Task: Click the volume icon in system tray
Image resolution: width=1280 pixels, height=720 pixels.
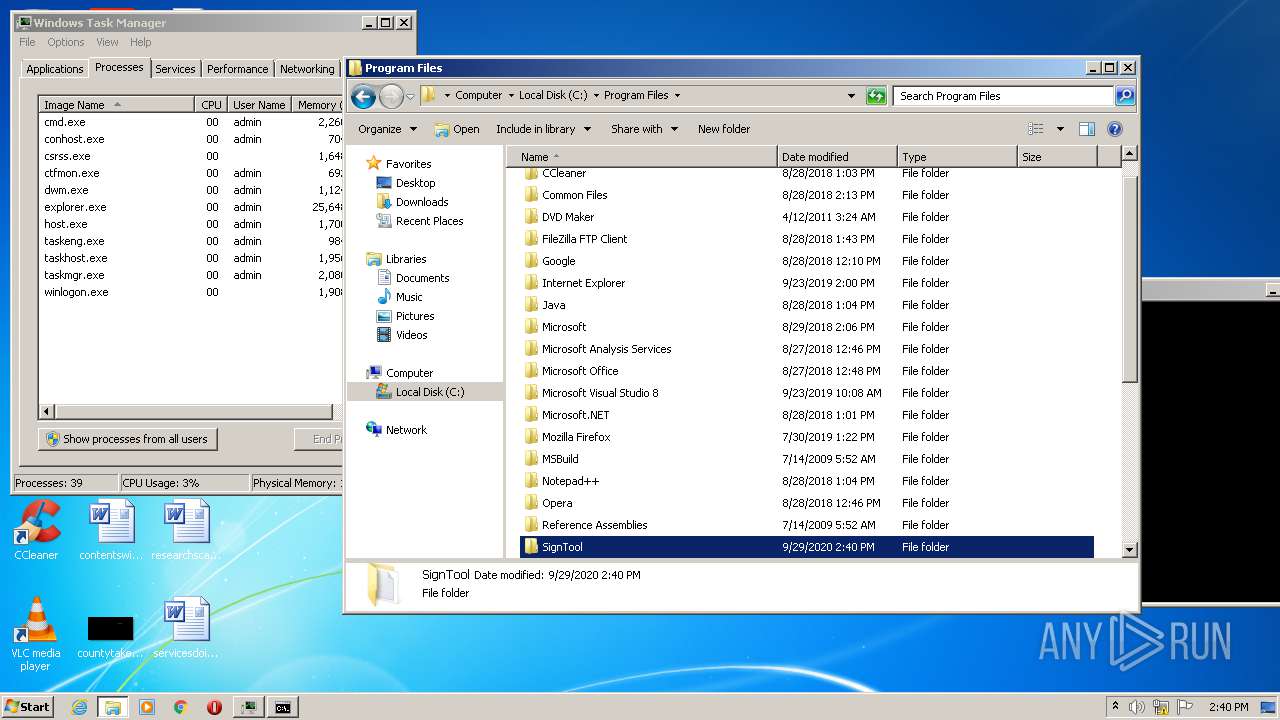Action: (1137, 707)
